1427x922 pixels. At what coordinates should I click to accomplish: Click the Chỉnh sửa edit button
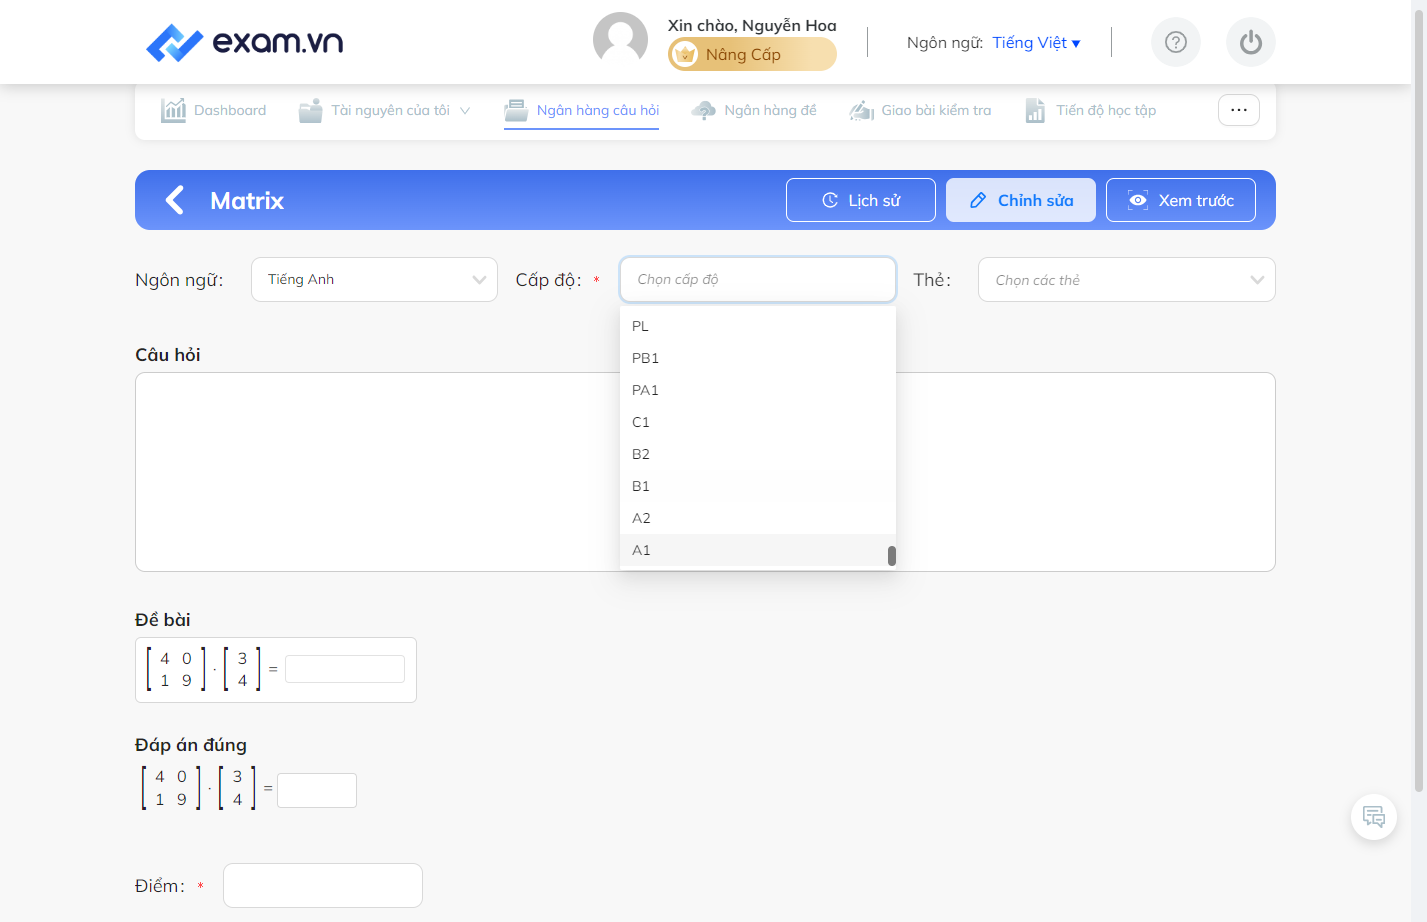(1021, 200)
